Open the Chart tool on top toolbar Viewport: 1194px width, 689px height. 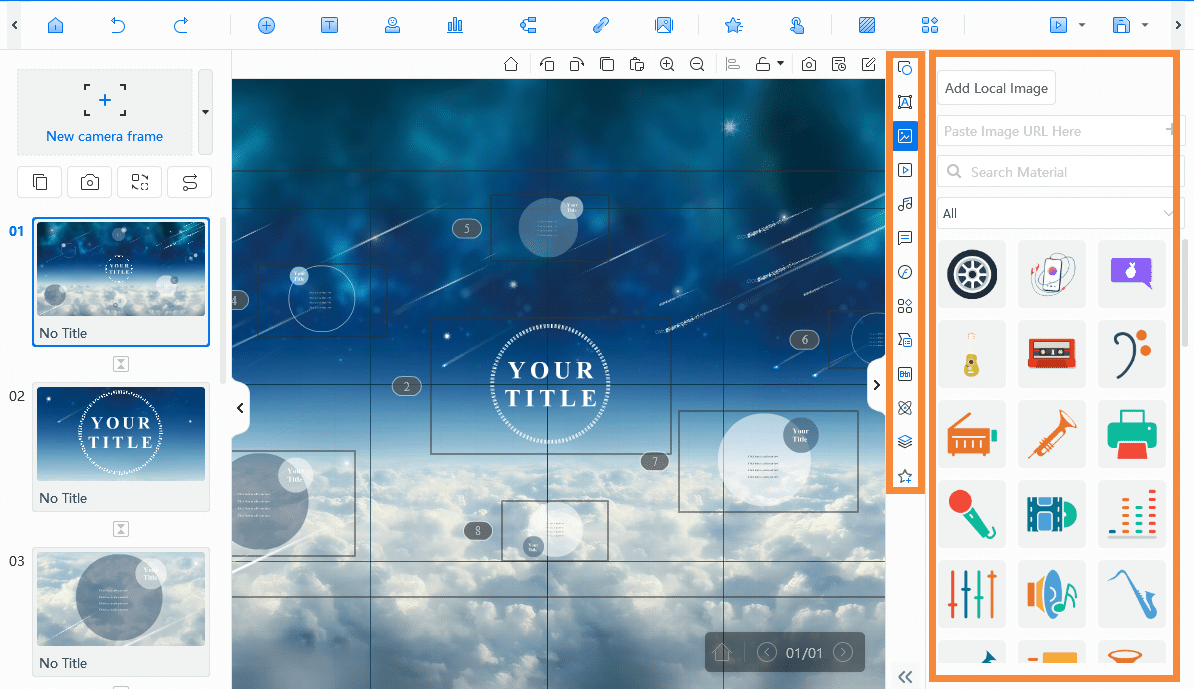[x=455, y=25]
